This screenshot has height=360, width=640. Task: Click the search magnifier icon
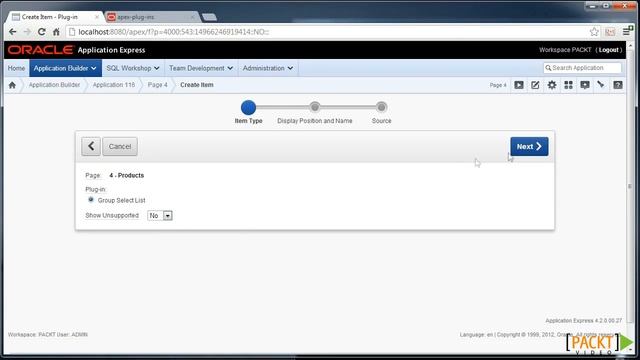tap(548, 68)
